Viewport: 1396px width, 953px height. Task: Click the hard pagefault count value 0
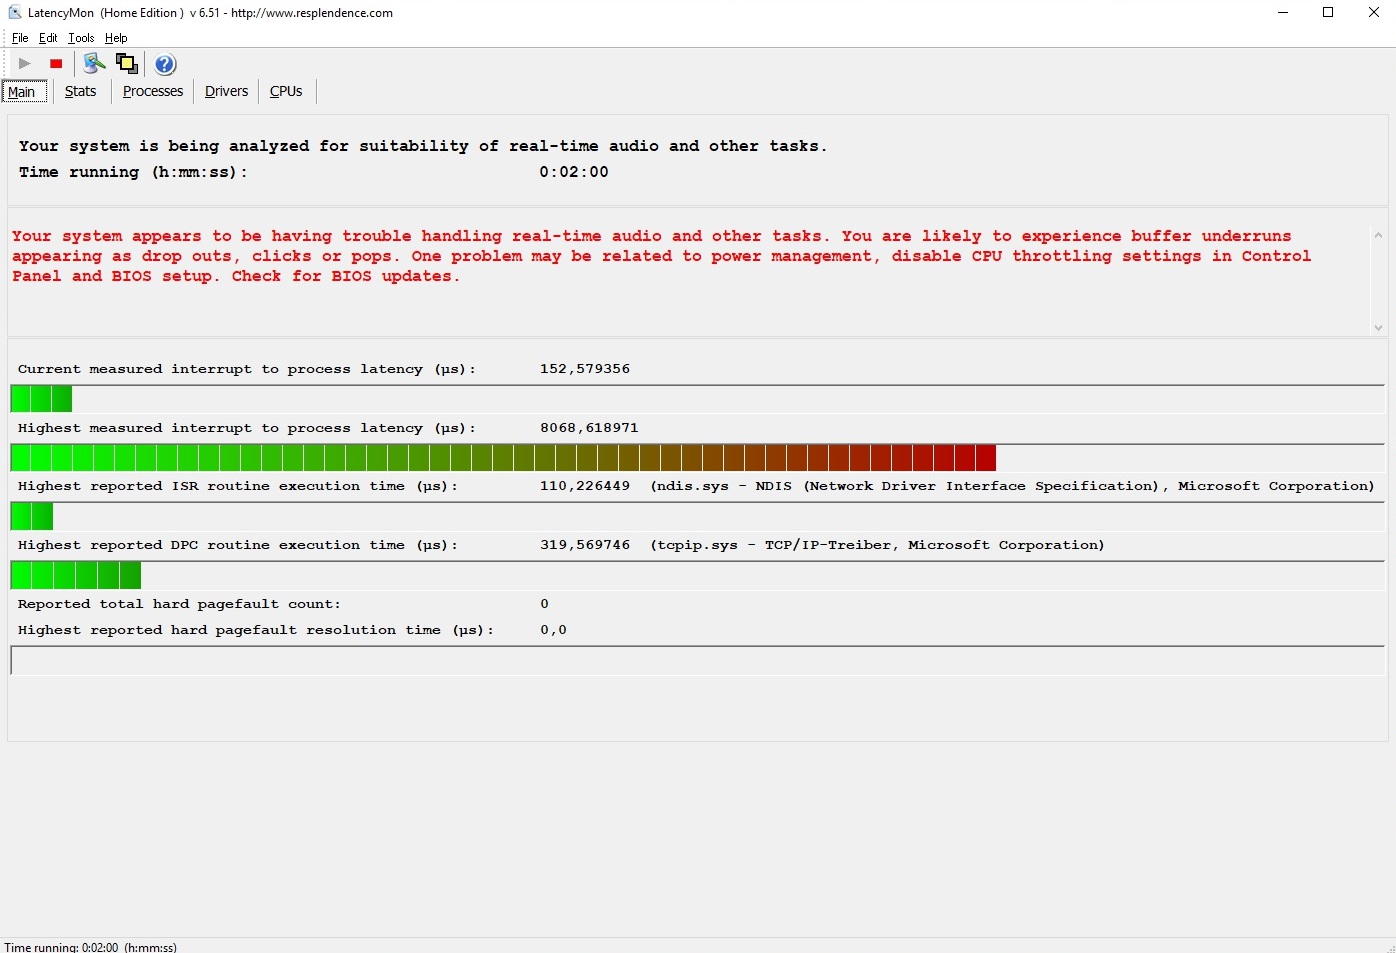click(544, 604)
